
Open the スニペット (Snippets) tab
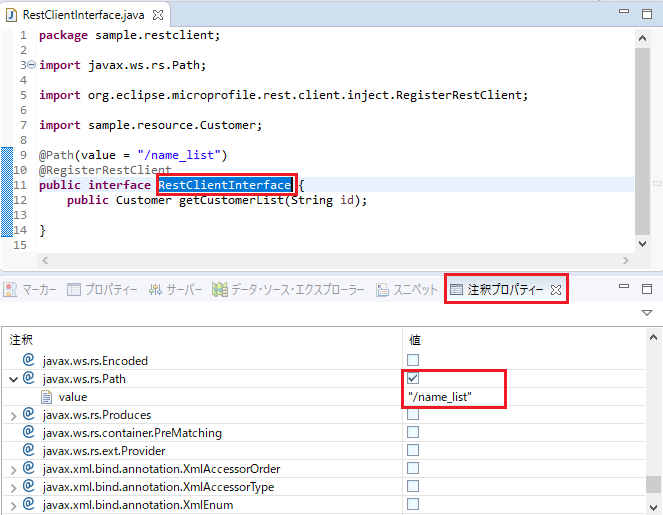[x=406, y=290]
